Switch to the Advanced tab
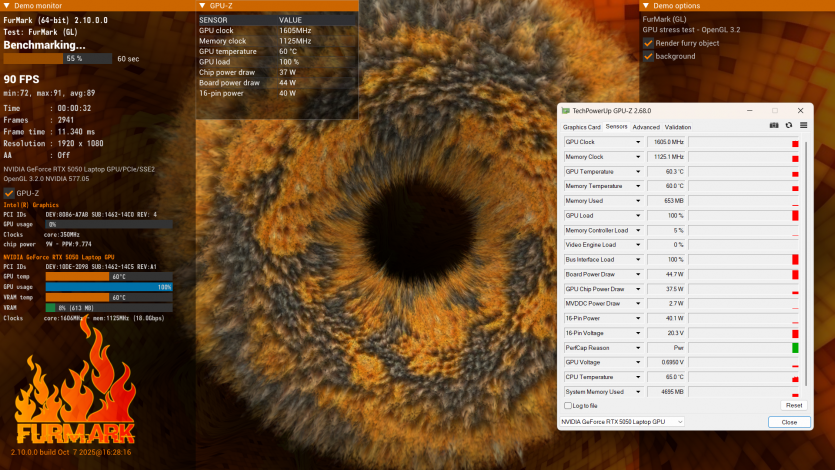 point(646,127)
